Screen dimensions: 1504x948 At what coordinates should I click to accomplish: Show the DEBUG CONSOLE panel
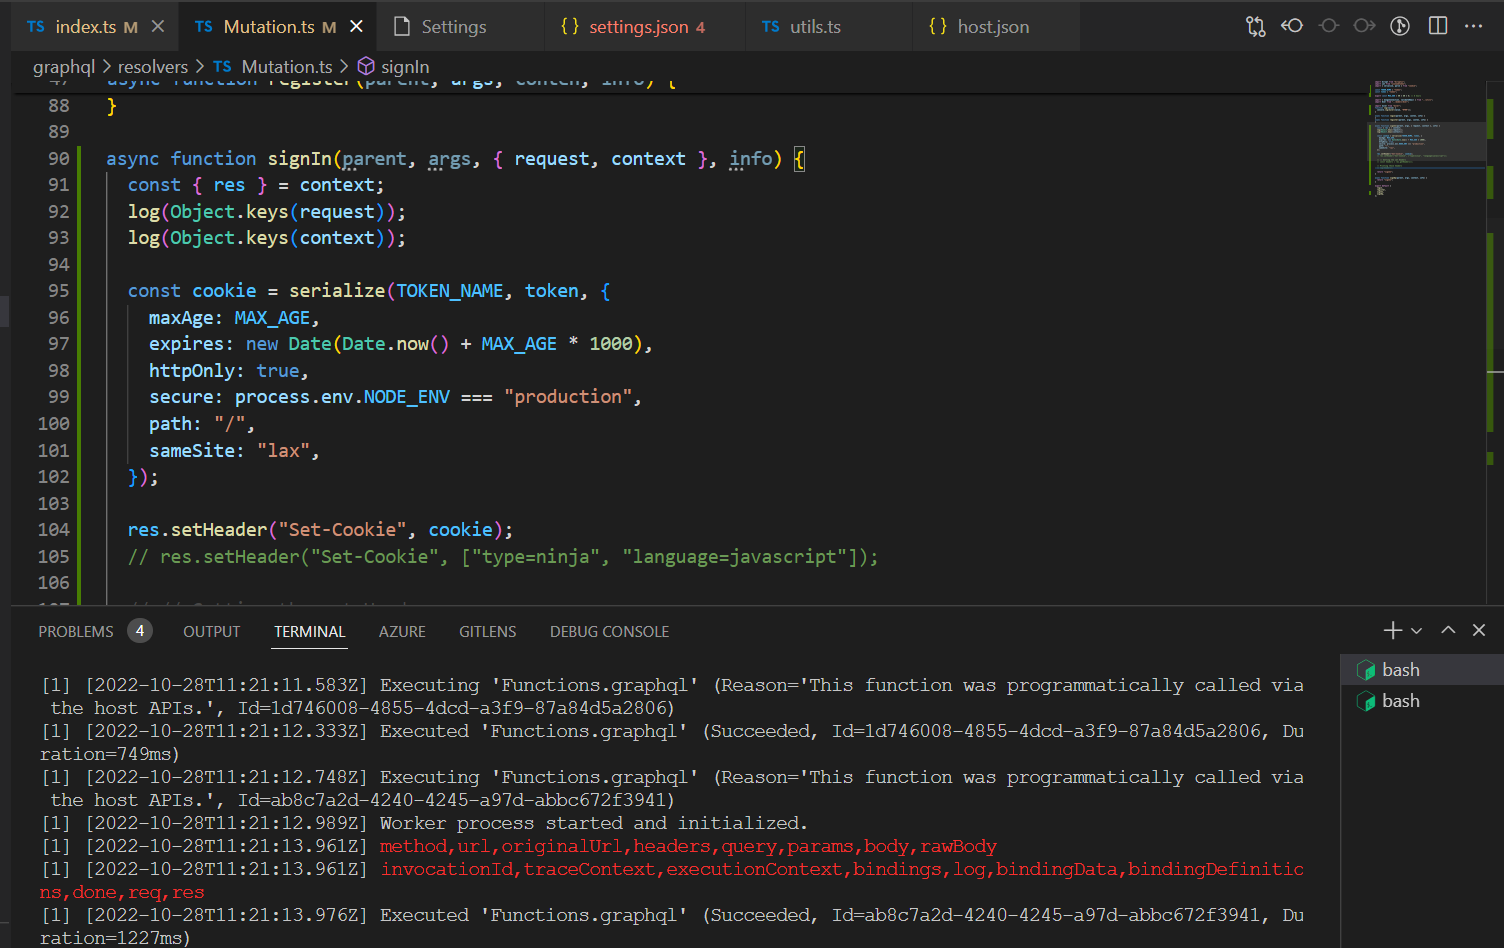[x=609, y=632]
